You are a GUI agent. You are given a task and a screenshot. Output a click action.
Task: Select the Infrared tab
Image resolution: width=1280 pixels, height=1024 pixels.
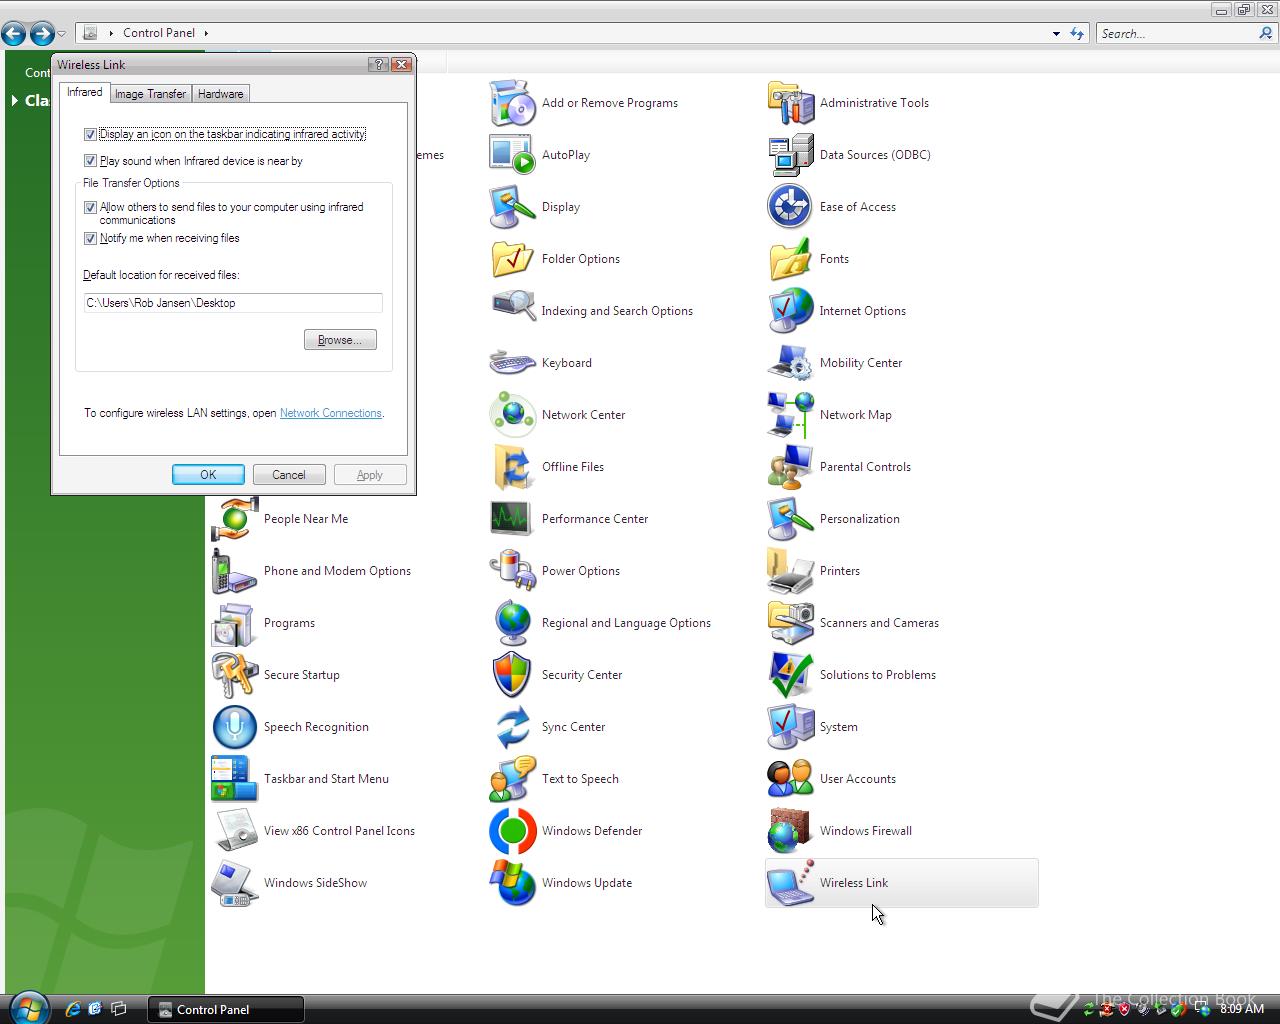84,92
